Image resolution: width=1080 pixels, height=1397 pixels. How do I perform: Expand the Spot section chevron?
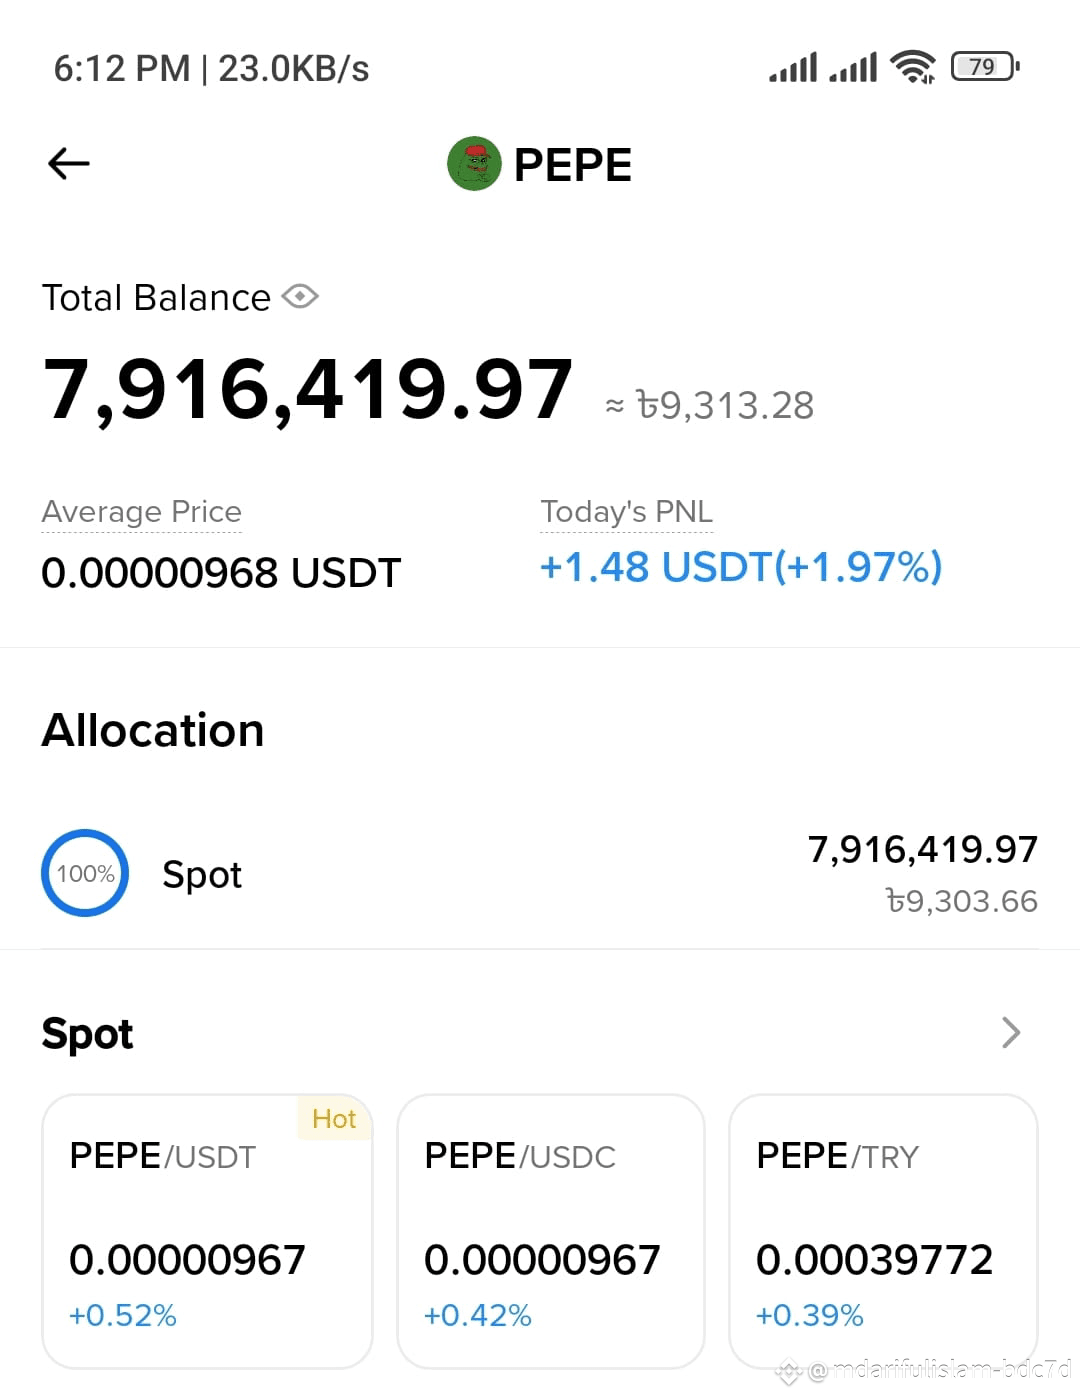click(1011, 1032)
